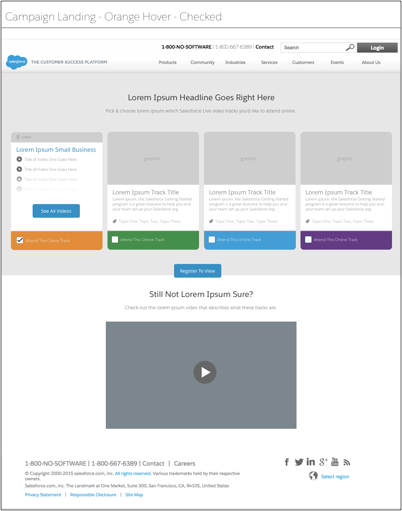The width and height of the screenshot is (402, 511).
Task: Open the RSS feed icon
Action: (x=347, y=462)
